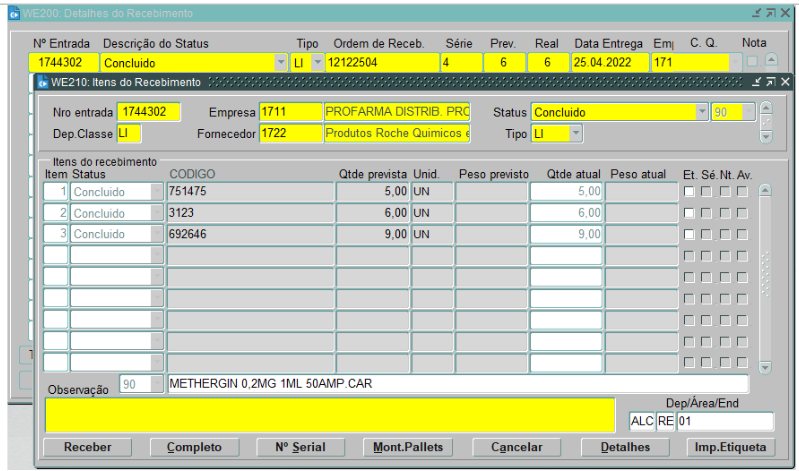
Task: Toggle Et. checkbox for item 3123
Action: [x=689, y=213]
